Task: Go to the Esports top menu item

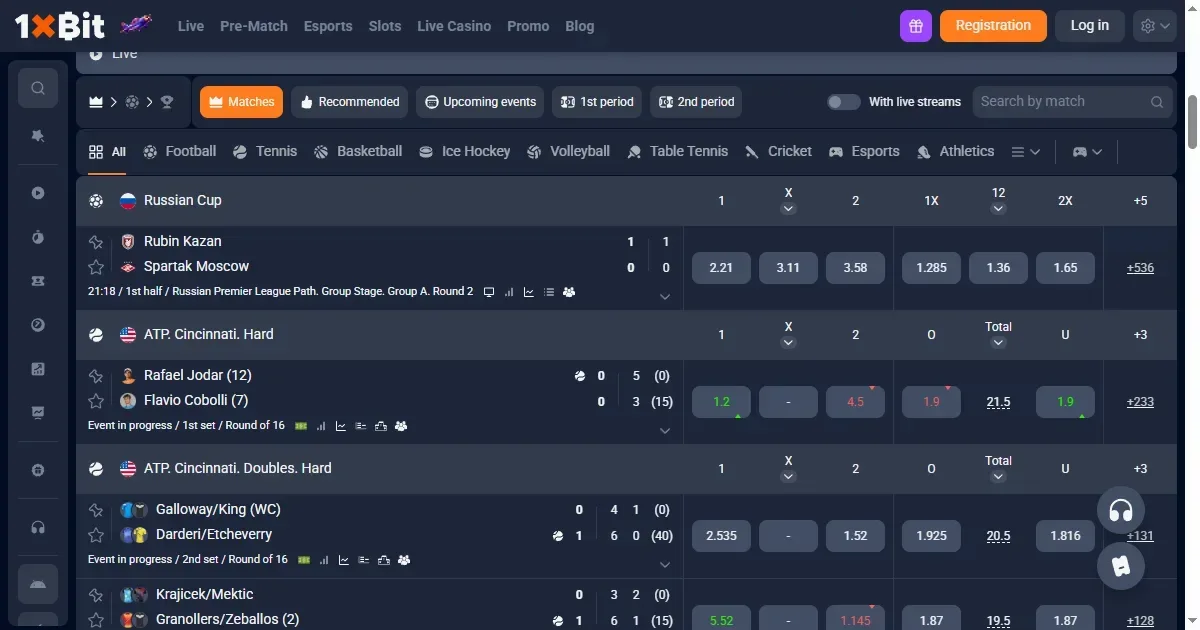Action: 328,26
